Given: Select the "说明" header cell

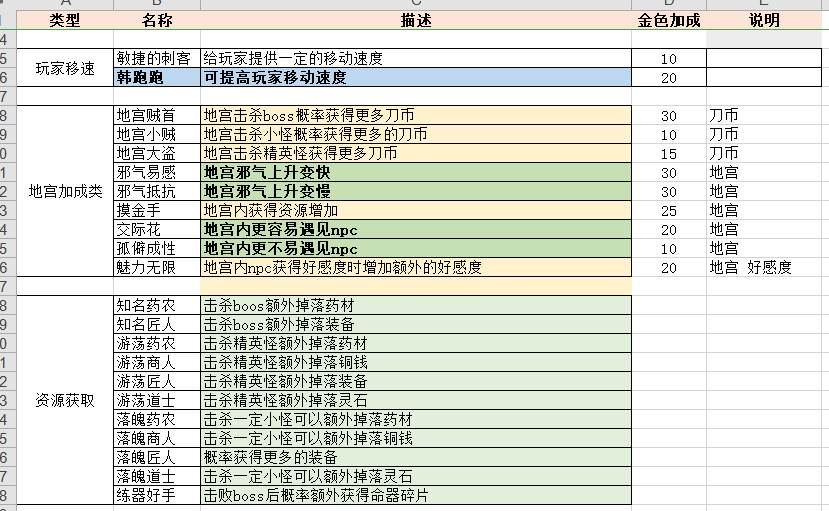Looking at the screenshot, I should [767, 20].
